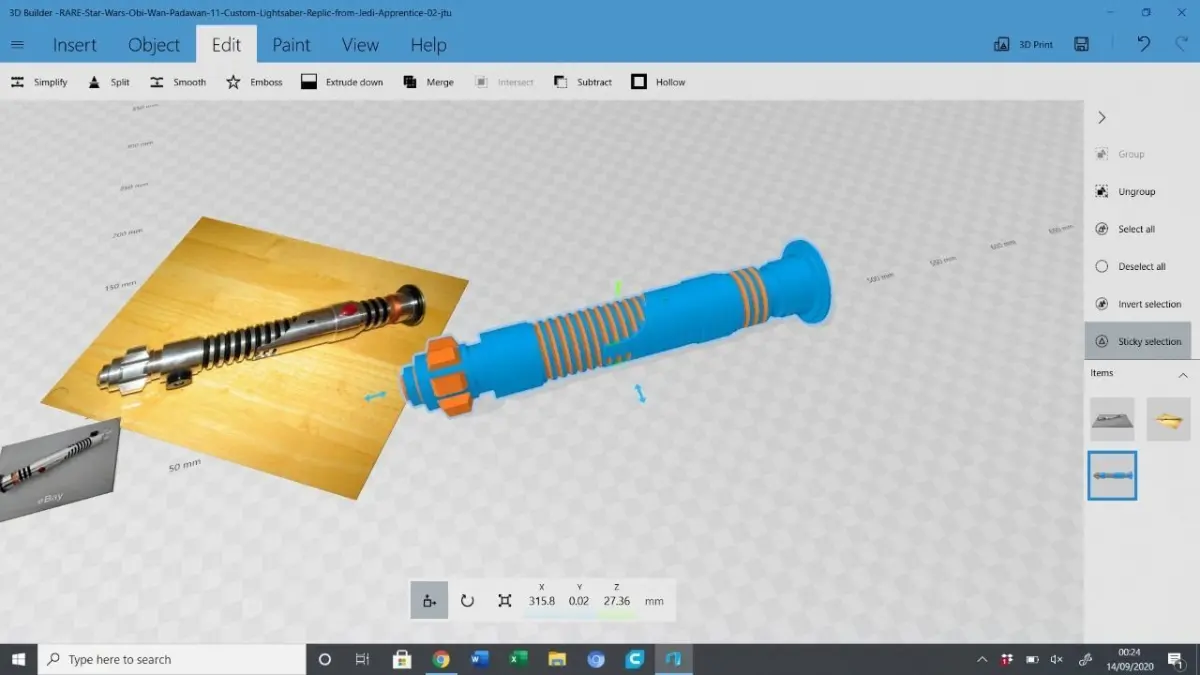Viewport: 1200px width, 675px height.
Task: Click Invert selection
Action: click(1138, 304)
